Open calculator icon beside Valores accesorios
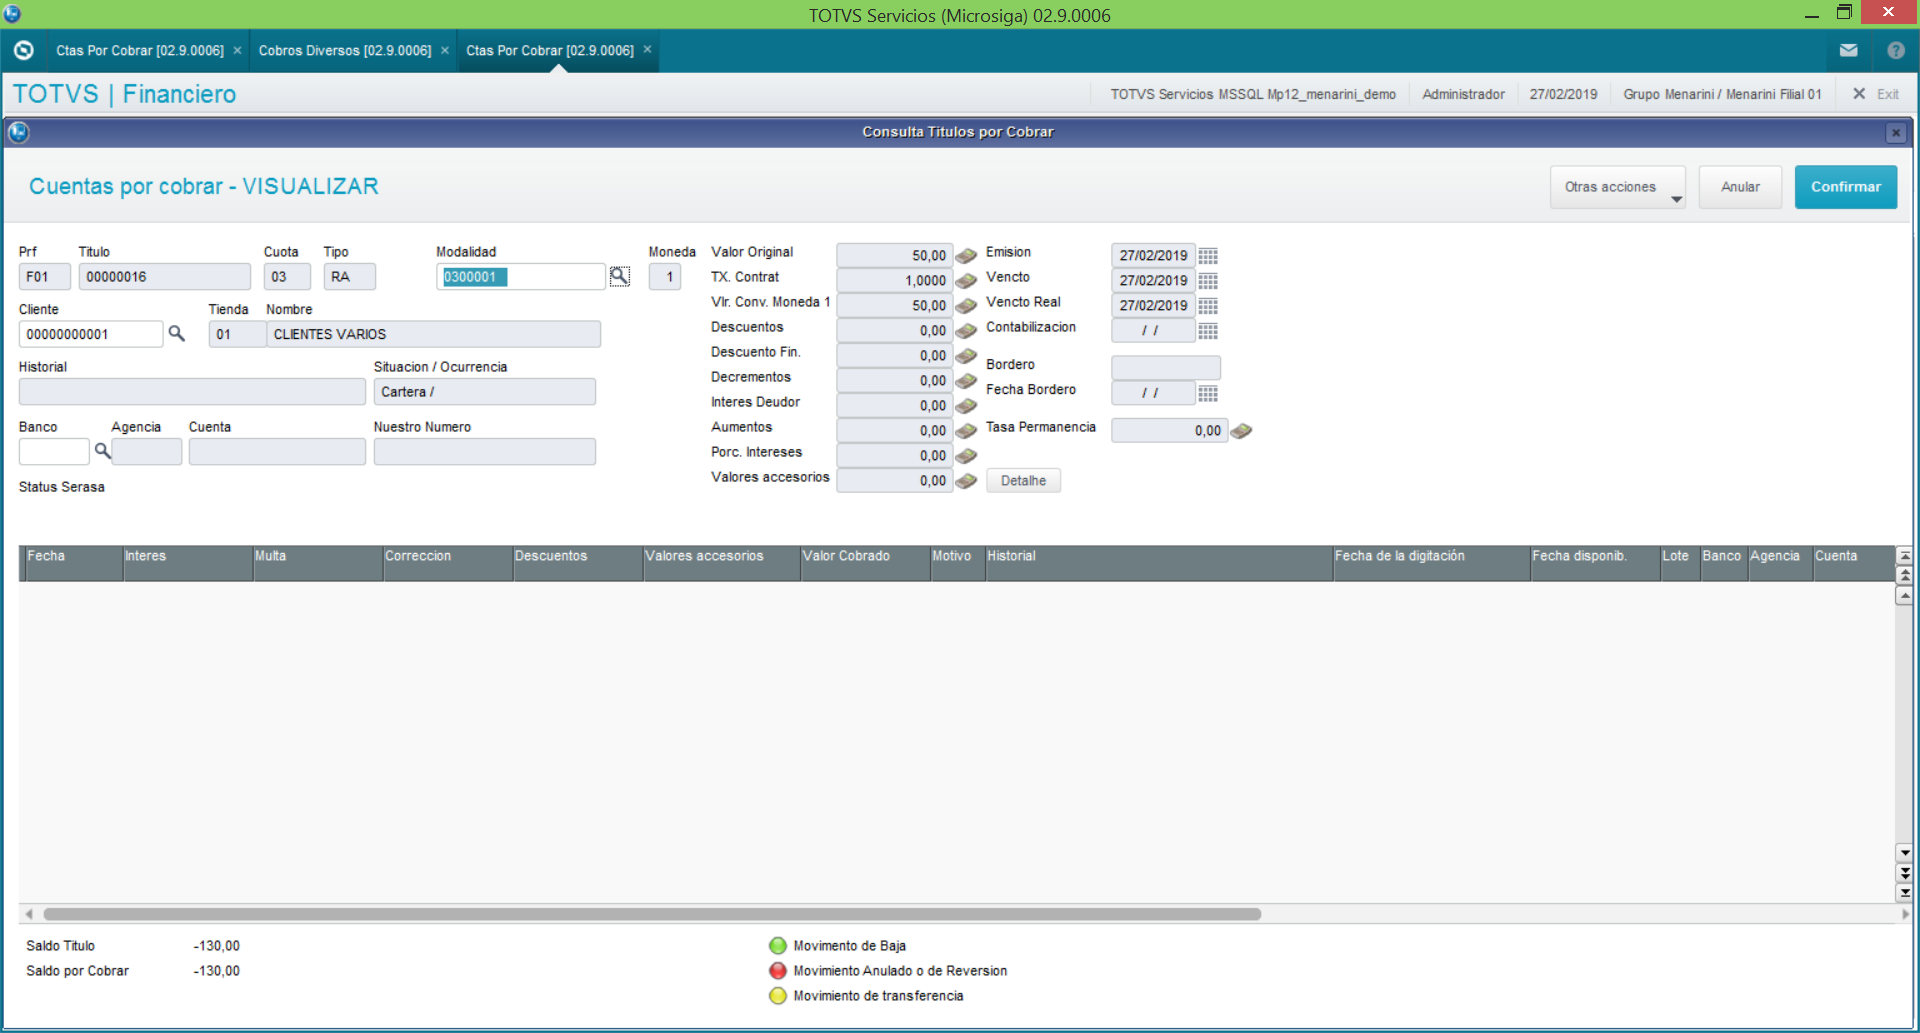1920x1033 pixels. coord(966,481)
